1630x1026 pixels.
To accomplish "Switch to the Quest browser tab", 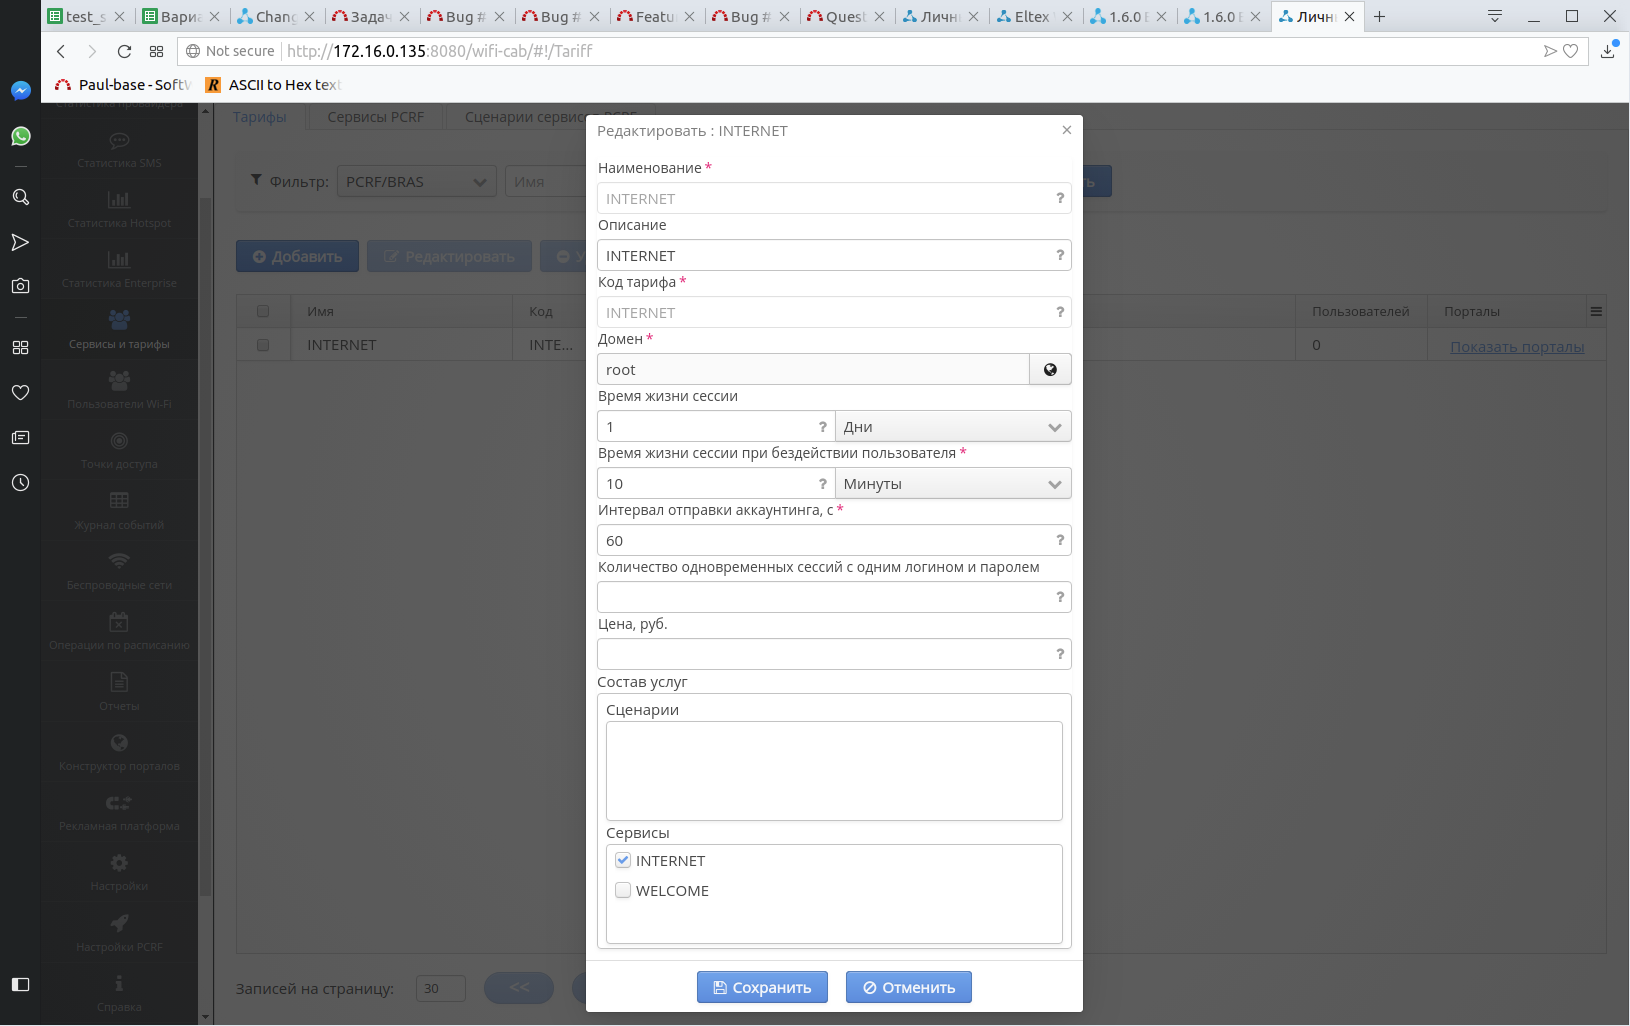I will tap(845, 16).
